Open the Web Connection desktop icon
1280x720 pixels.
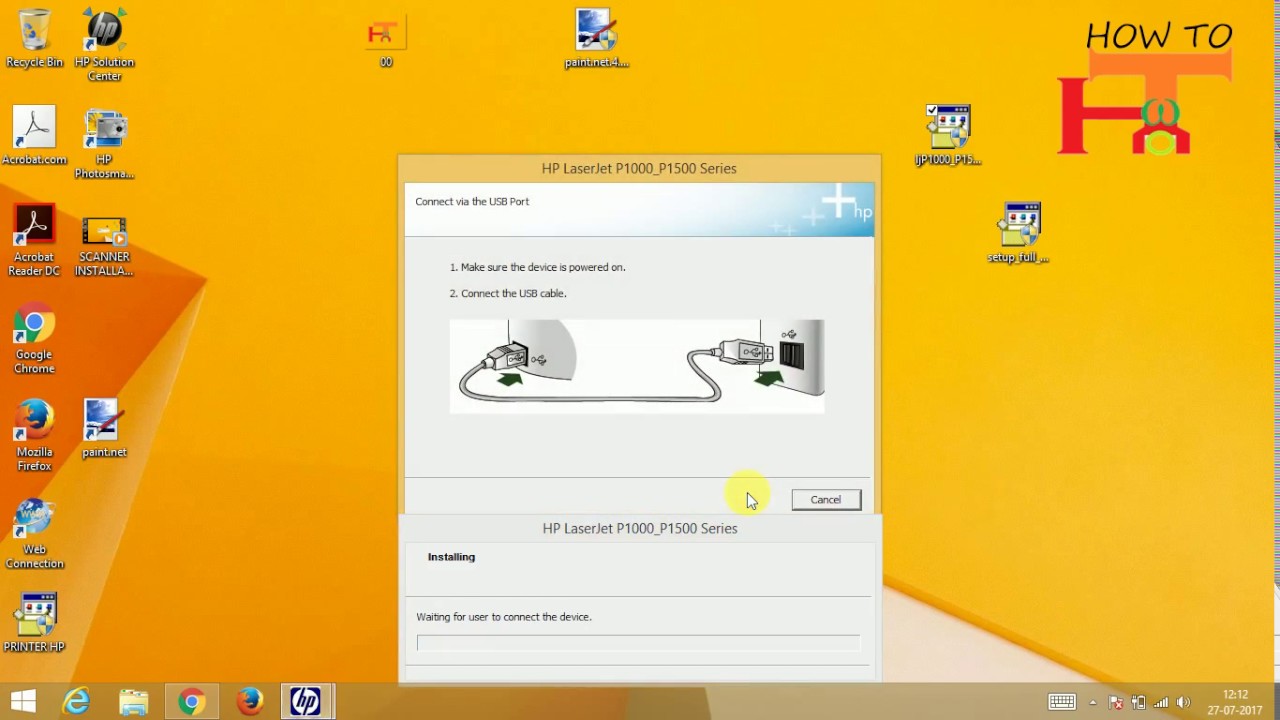tap(34, 533)
